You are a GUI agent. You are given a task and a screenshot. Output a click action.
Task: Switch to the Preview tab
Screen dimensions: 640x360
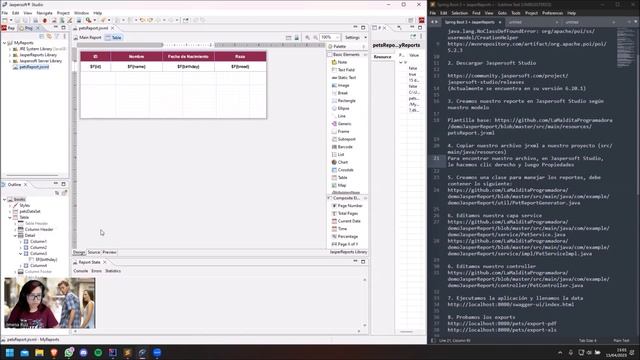(109, 252)
